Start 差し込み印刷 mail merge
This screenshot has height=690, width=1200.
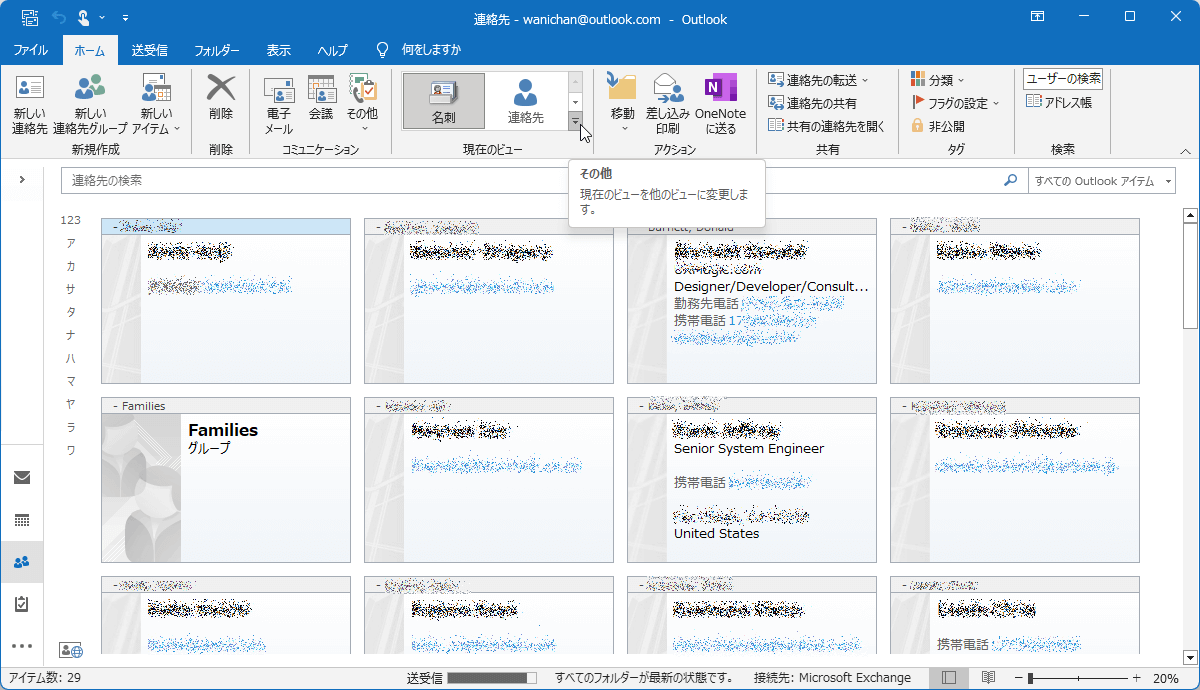668,105
